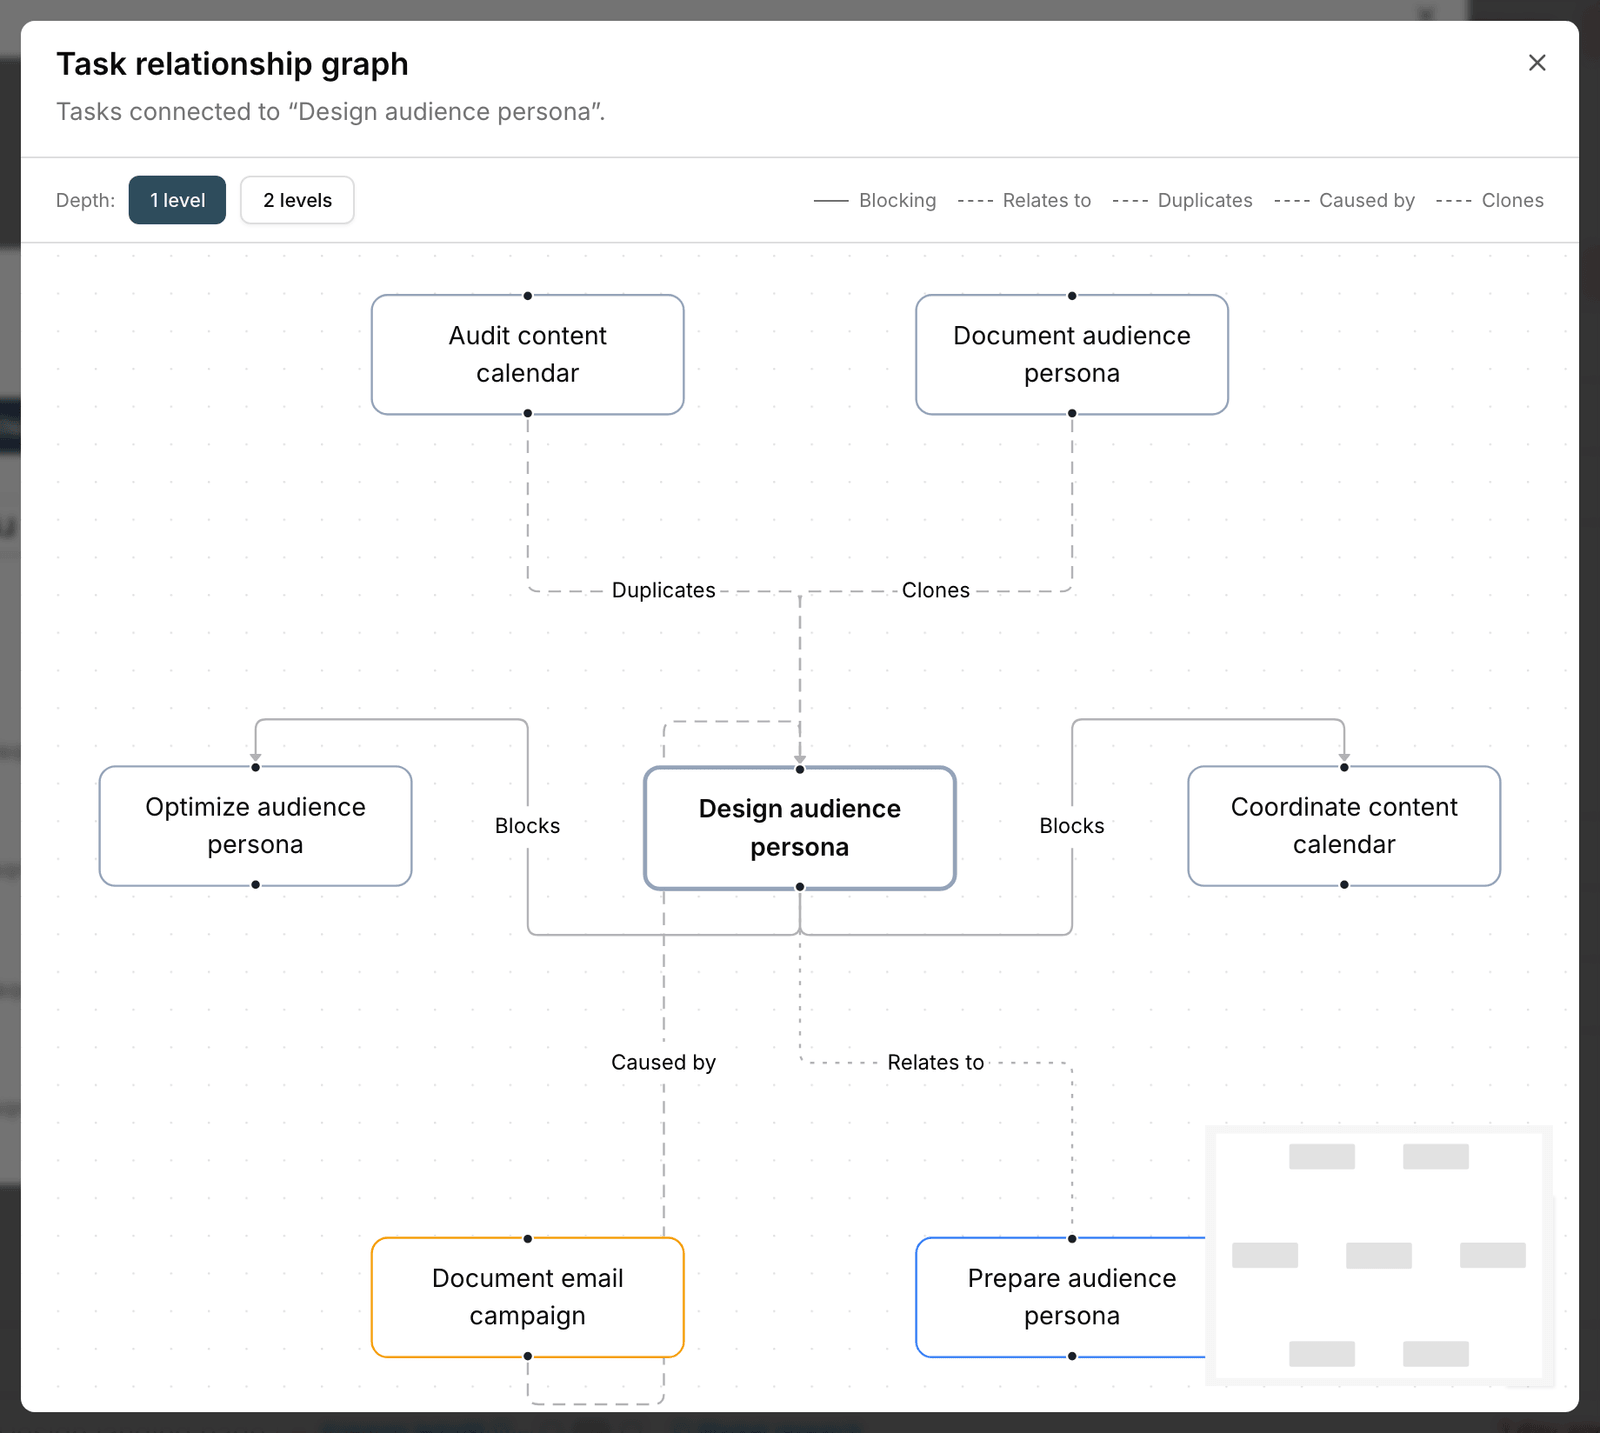Viewport: 1600px width, 1433px height.
Task: Click top handle of Design audience persona node
Action: (x=800, y=769)
